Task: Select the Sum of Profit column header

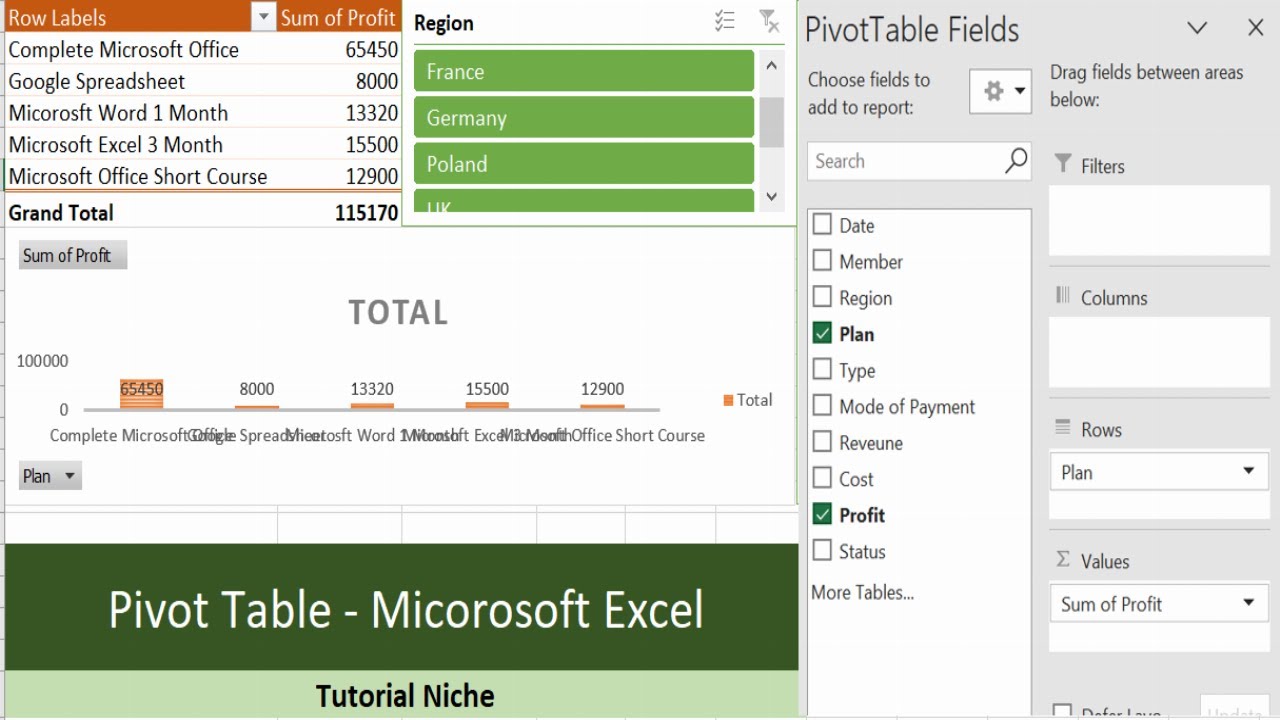Action: pos(338,17)
